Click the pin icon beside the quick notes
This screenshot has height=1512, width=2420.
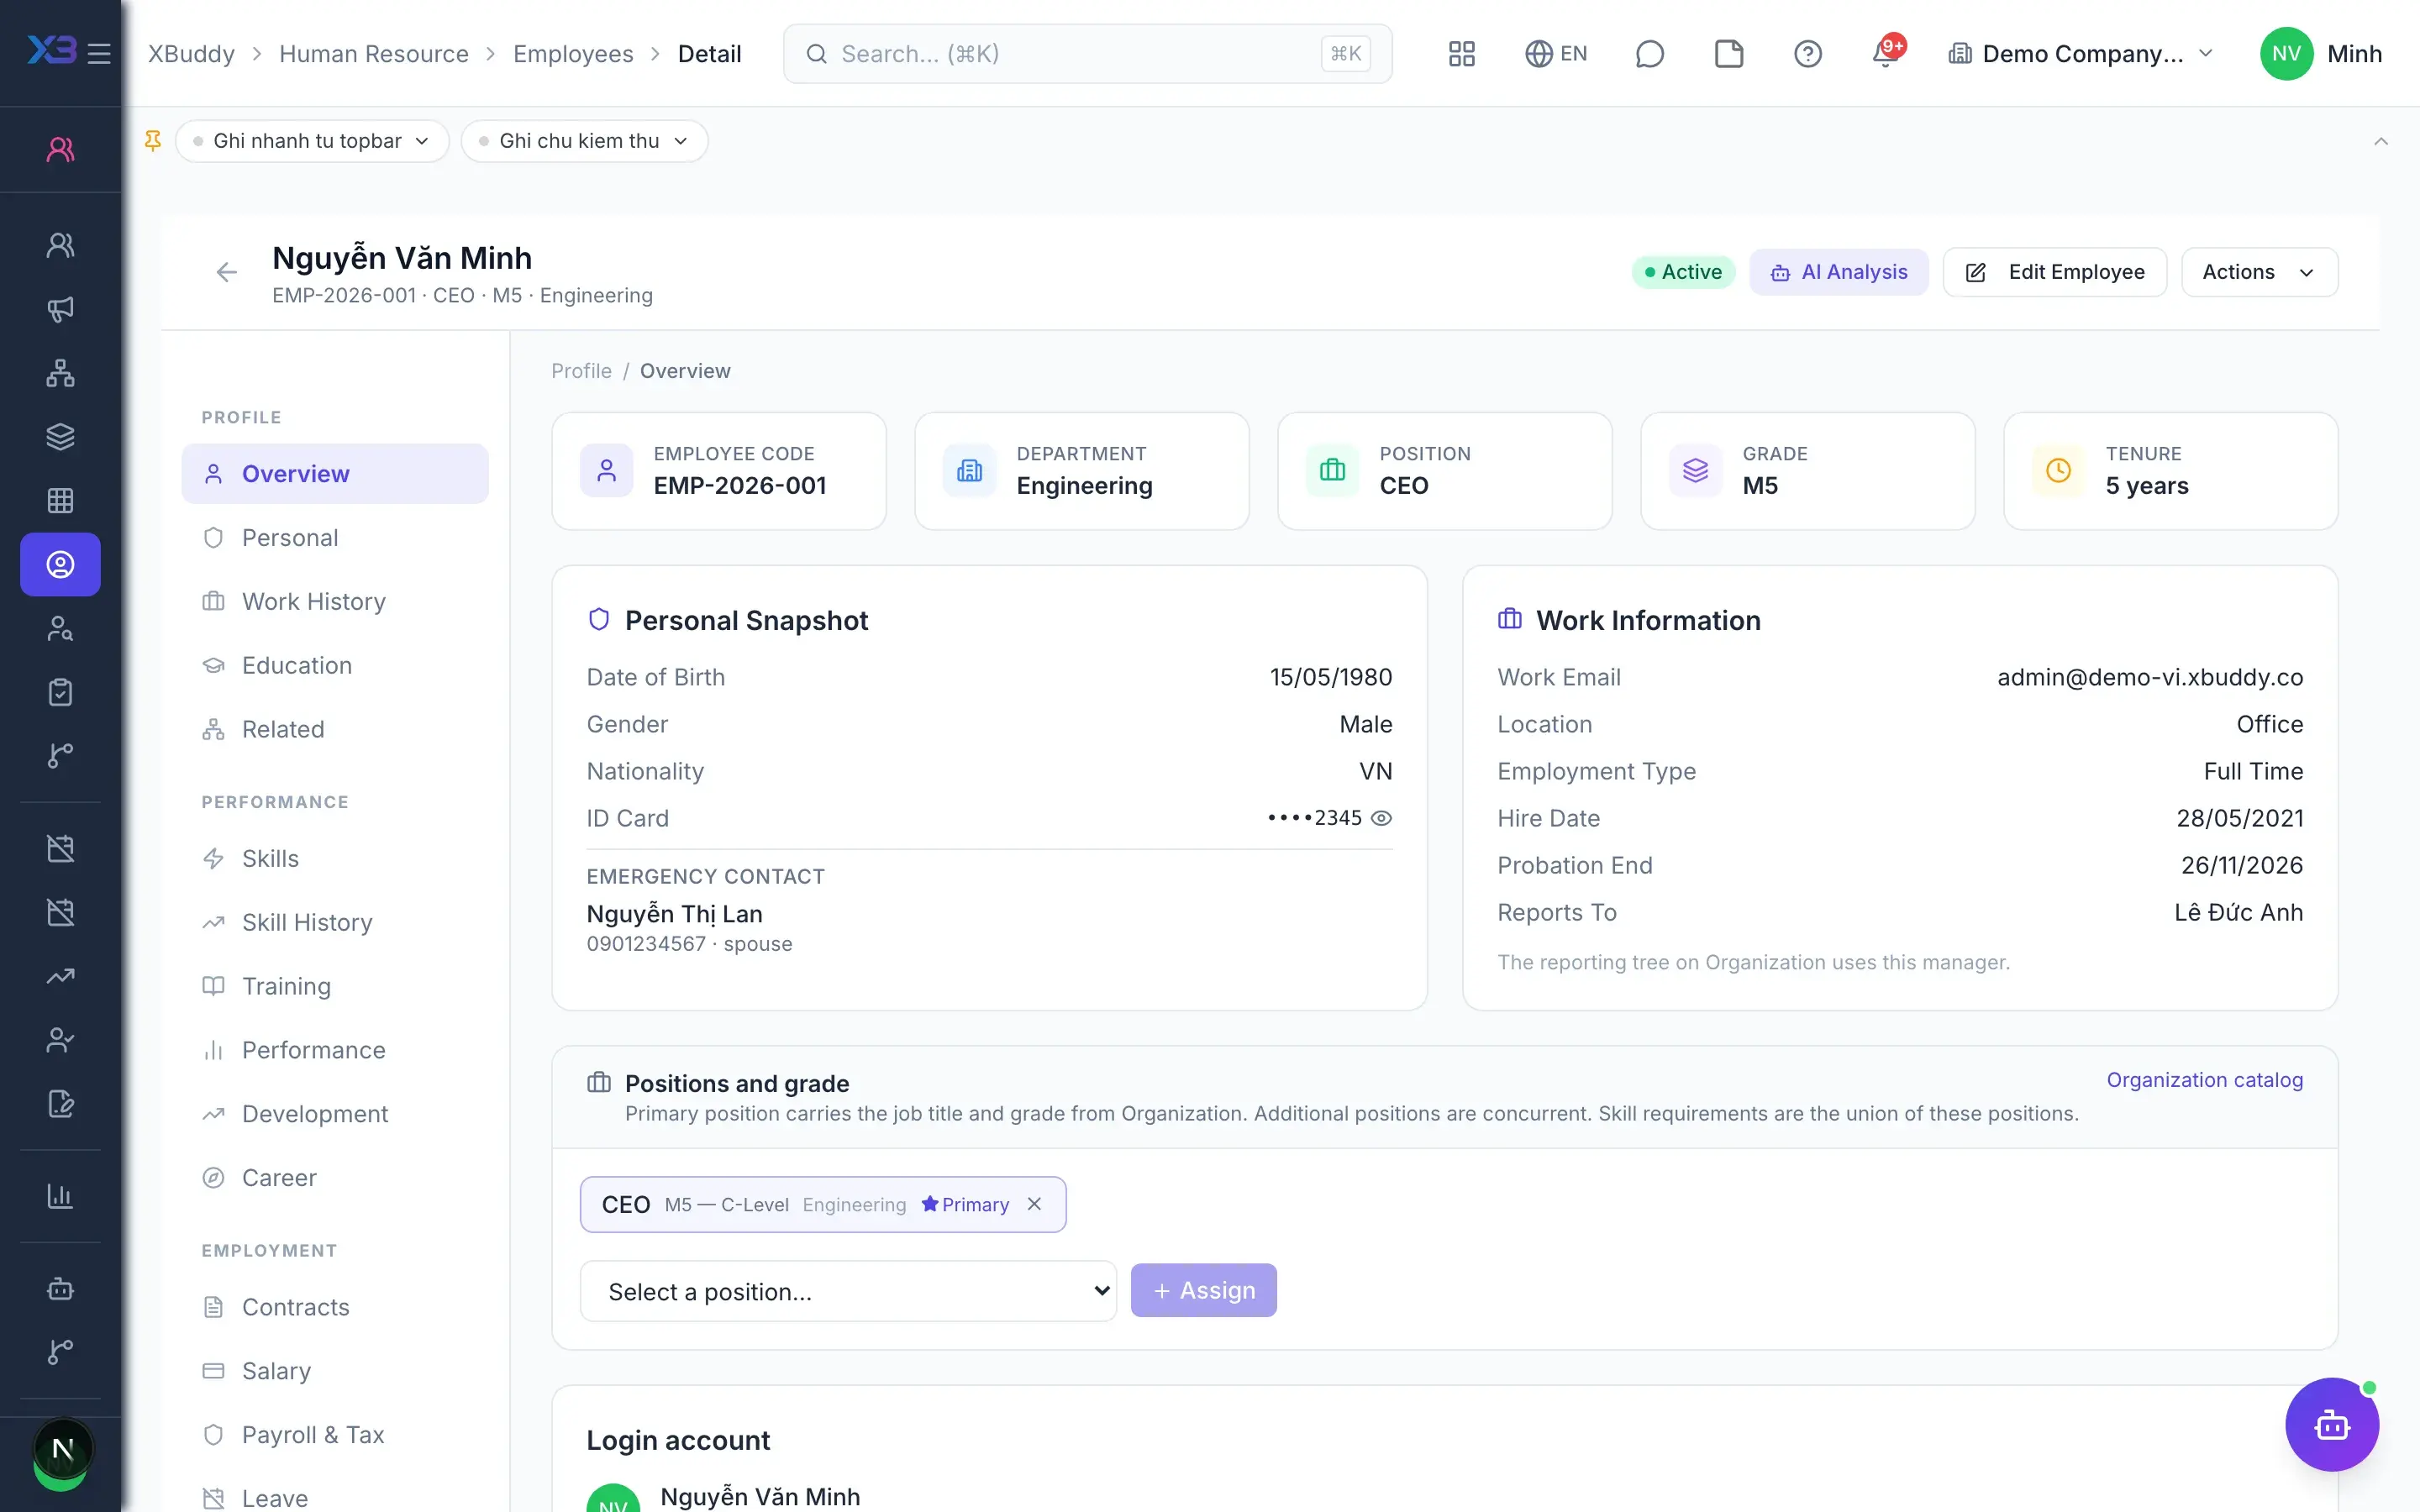pyautogui.click(x=153, y=141)
